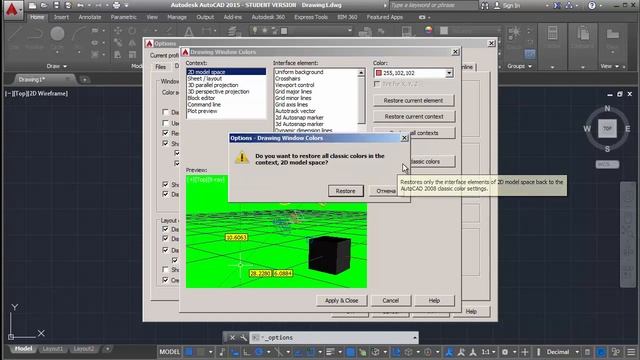Click the N compass direction on ViewCube
Viewport: 640px width, 360px height.
(x=607, y=109)
